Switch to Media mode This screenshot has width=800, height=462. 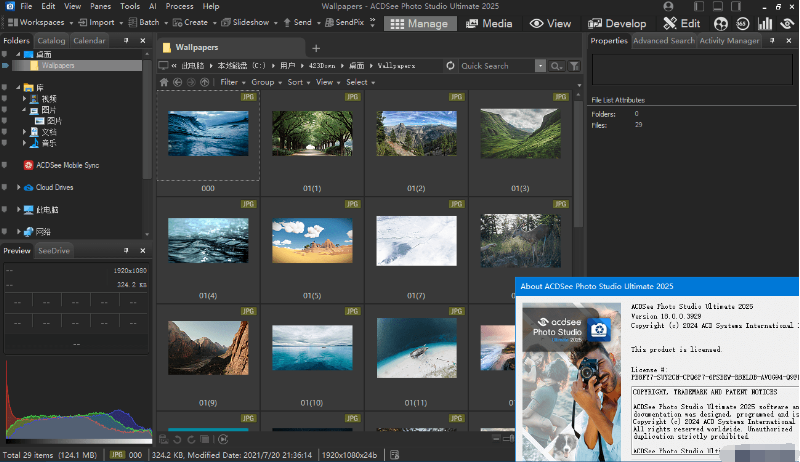(489, 23)
